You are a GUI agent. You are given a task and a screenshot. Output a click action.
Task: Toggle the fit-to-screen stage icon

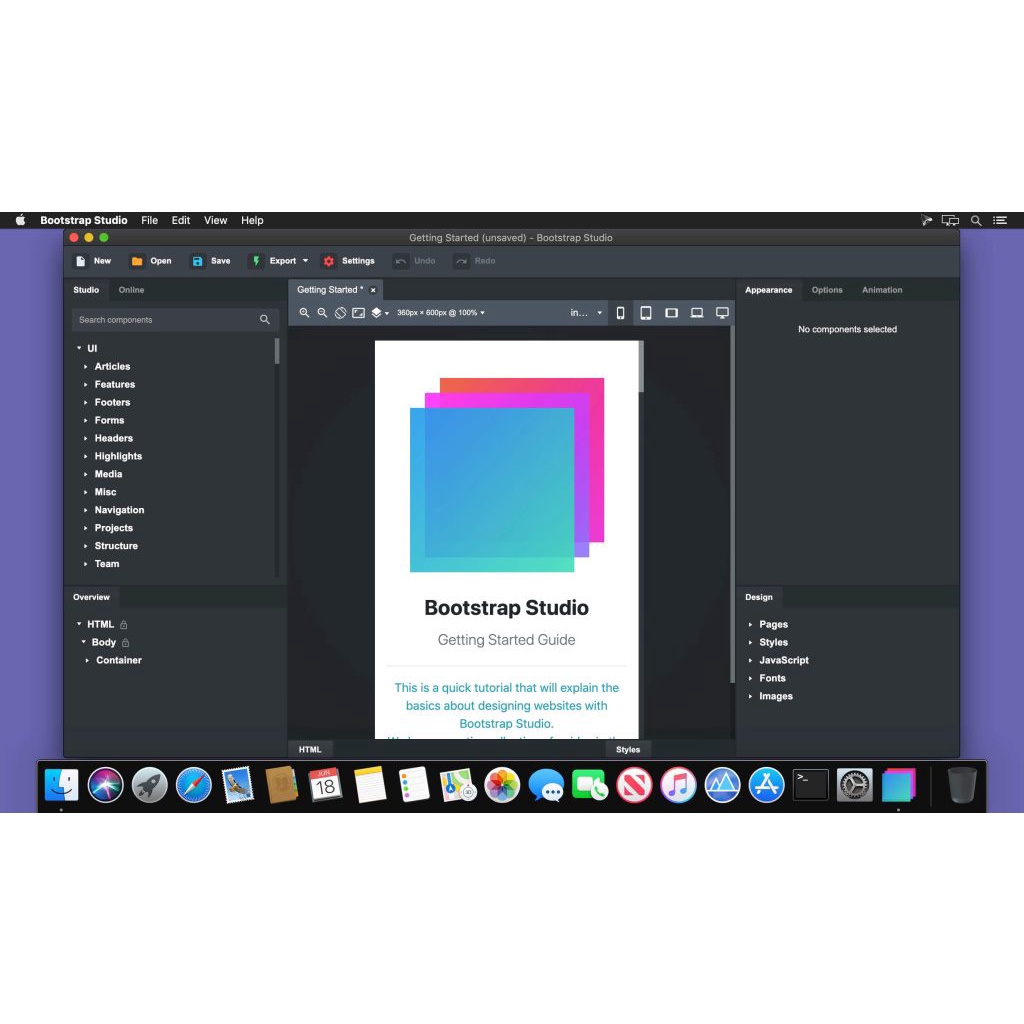click(x=359, y=313)
